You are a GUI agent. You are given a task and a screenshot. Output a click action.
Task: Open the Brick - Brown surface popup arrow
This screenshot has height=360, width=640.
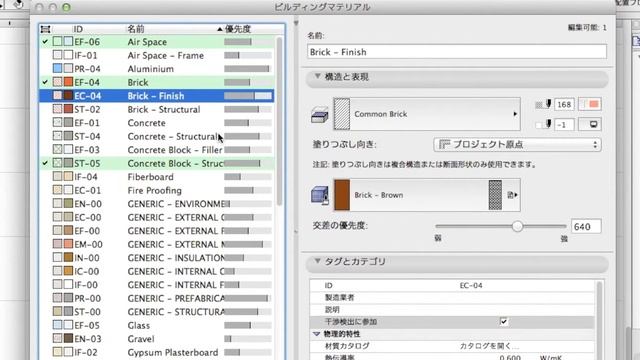(513, 195)
